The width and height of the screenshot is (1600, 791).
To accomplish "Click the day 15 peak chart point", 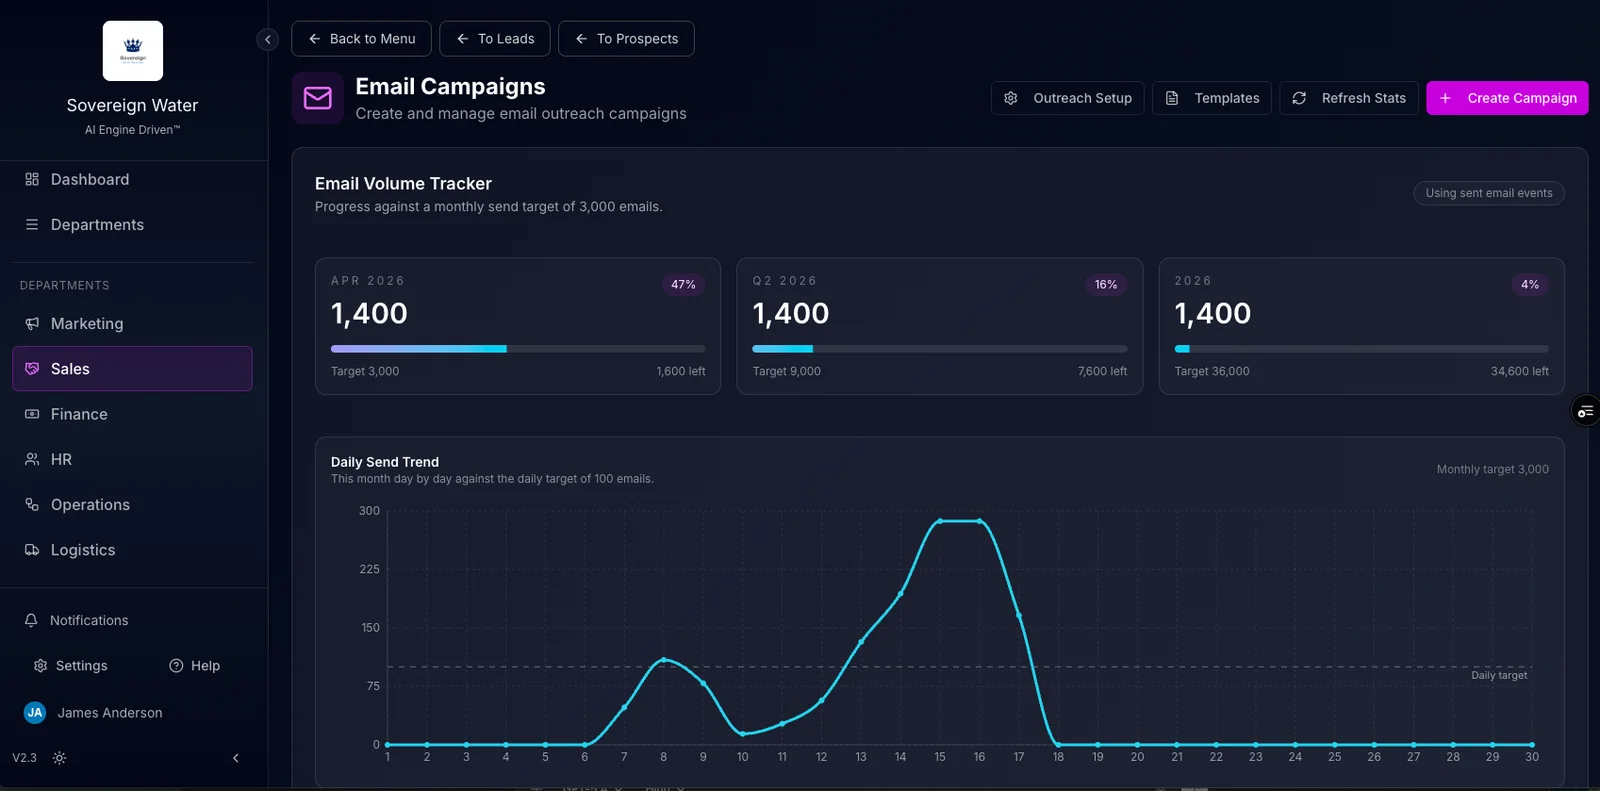I will tap(940, 521).
